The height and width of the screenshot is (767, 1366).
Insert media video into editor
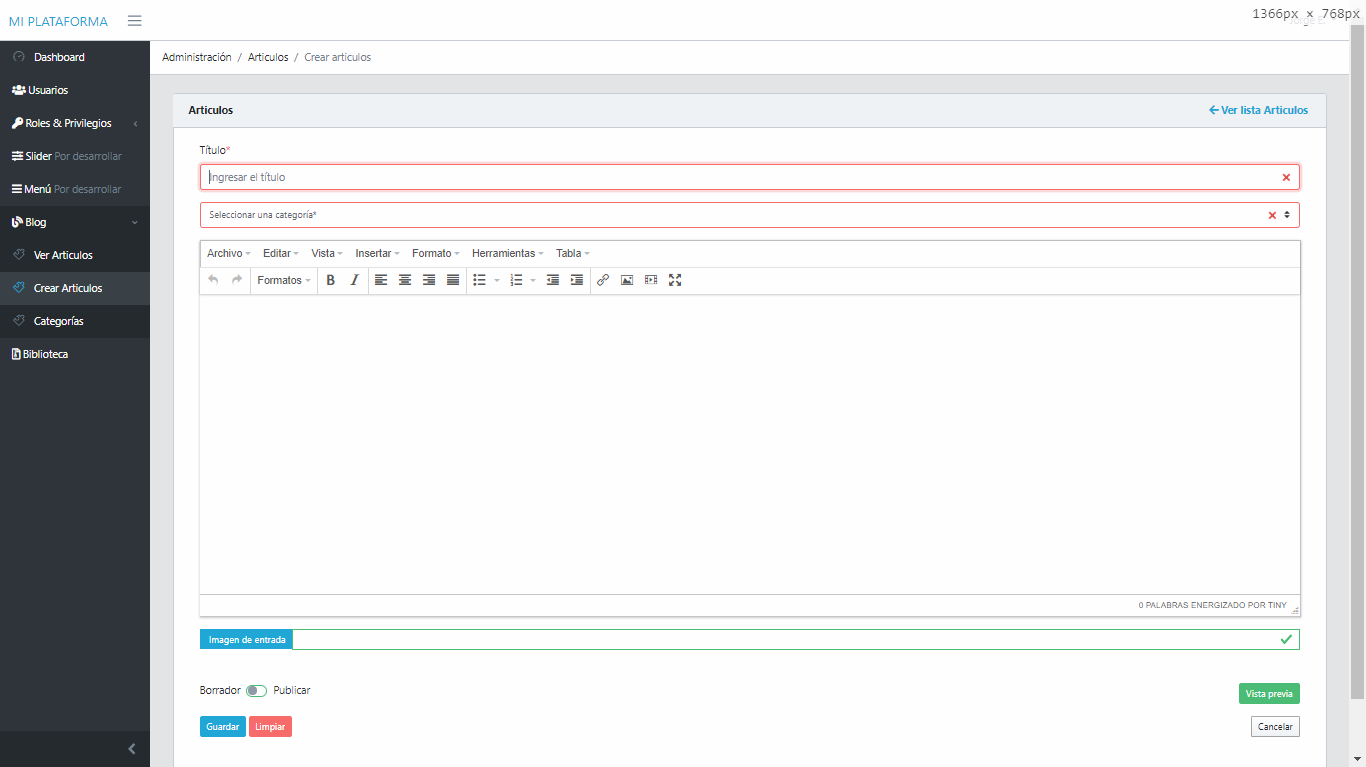[651, 280]
